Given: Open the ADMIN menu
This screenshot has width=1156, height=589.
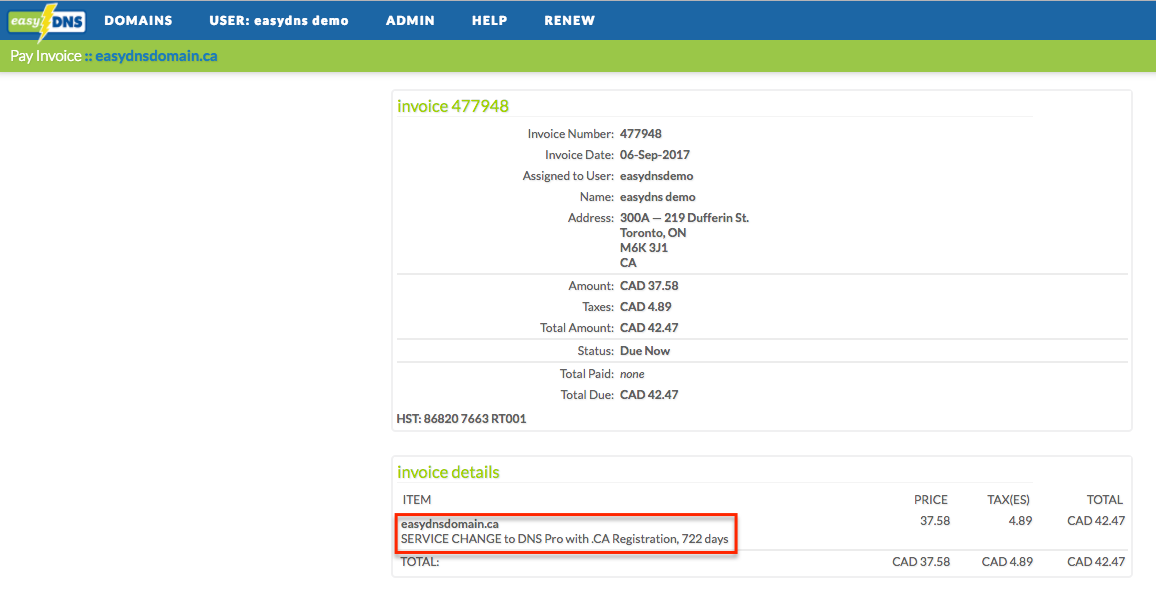Looking at the screenshot, I should pyautogui.click(x=410, y=21).
